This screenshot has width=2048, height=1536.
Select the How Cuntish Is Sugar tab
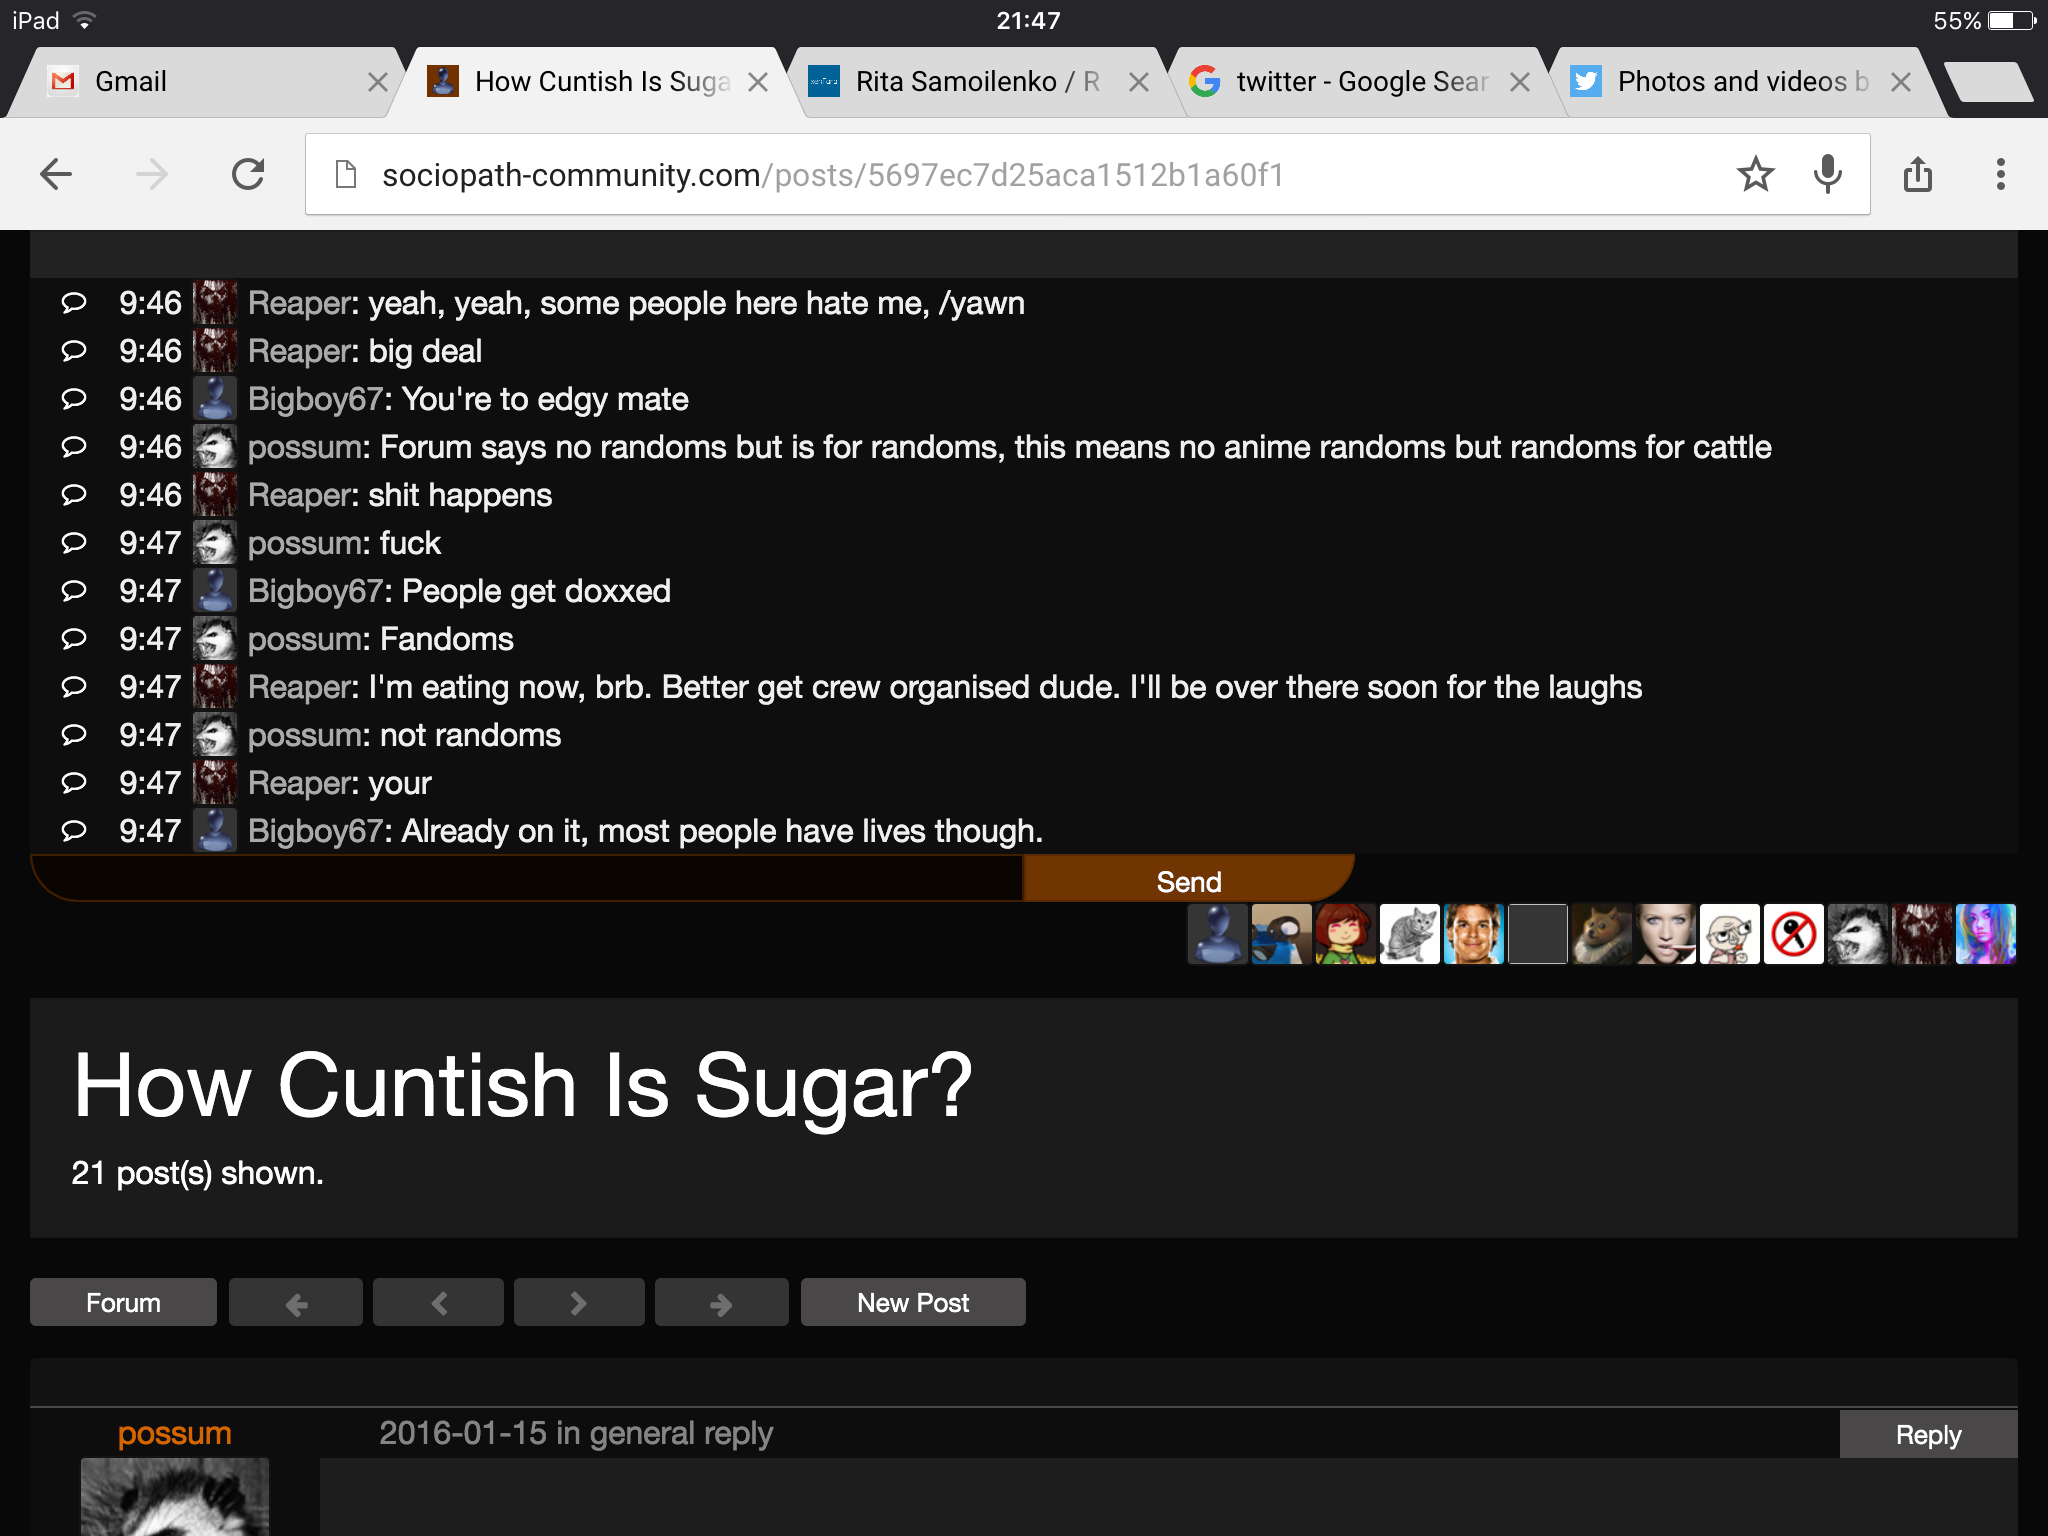596,82
